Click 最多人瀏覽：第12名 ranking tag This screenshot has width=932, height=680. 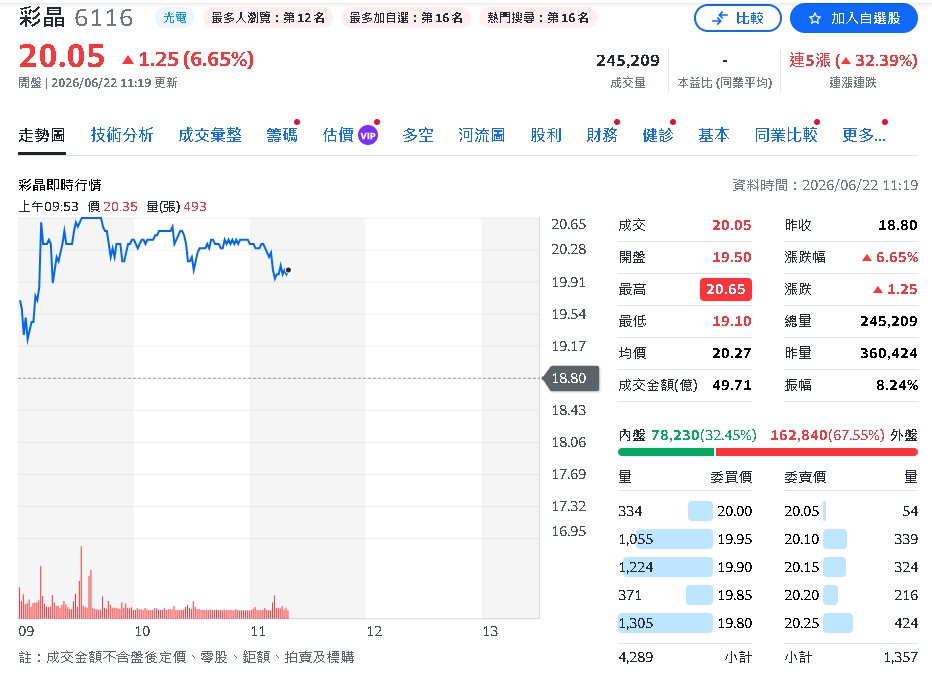[x=267, y=18]
